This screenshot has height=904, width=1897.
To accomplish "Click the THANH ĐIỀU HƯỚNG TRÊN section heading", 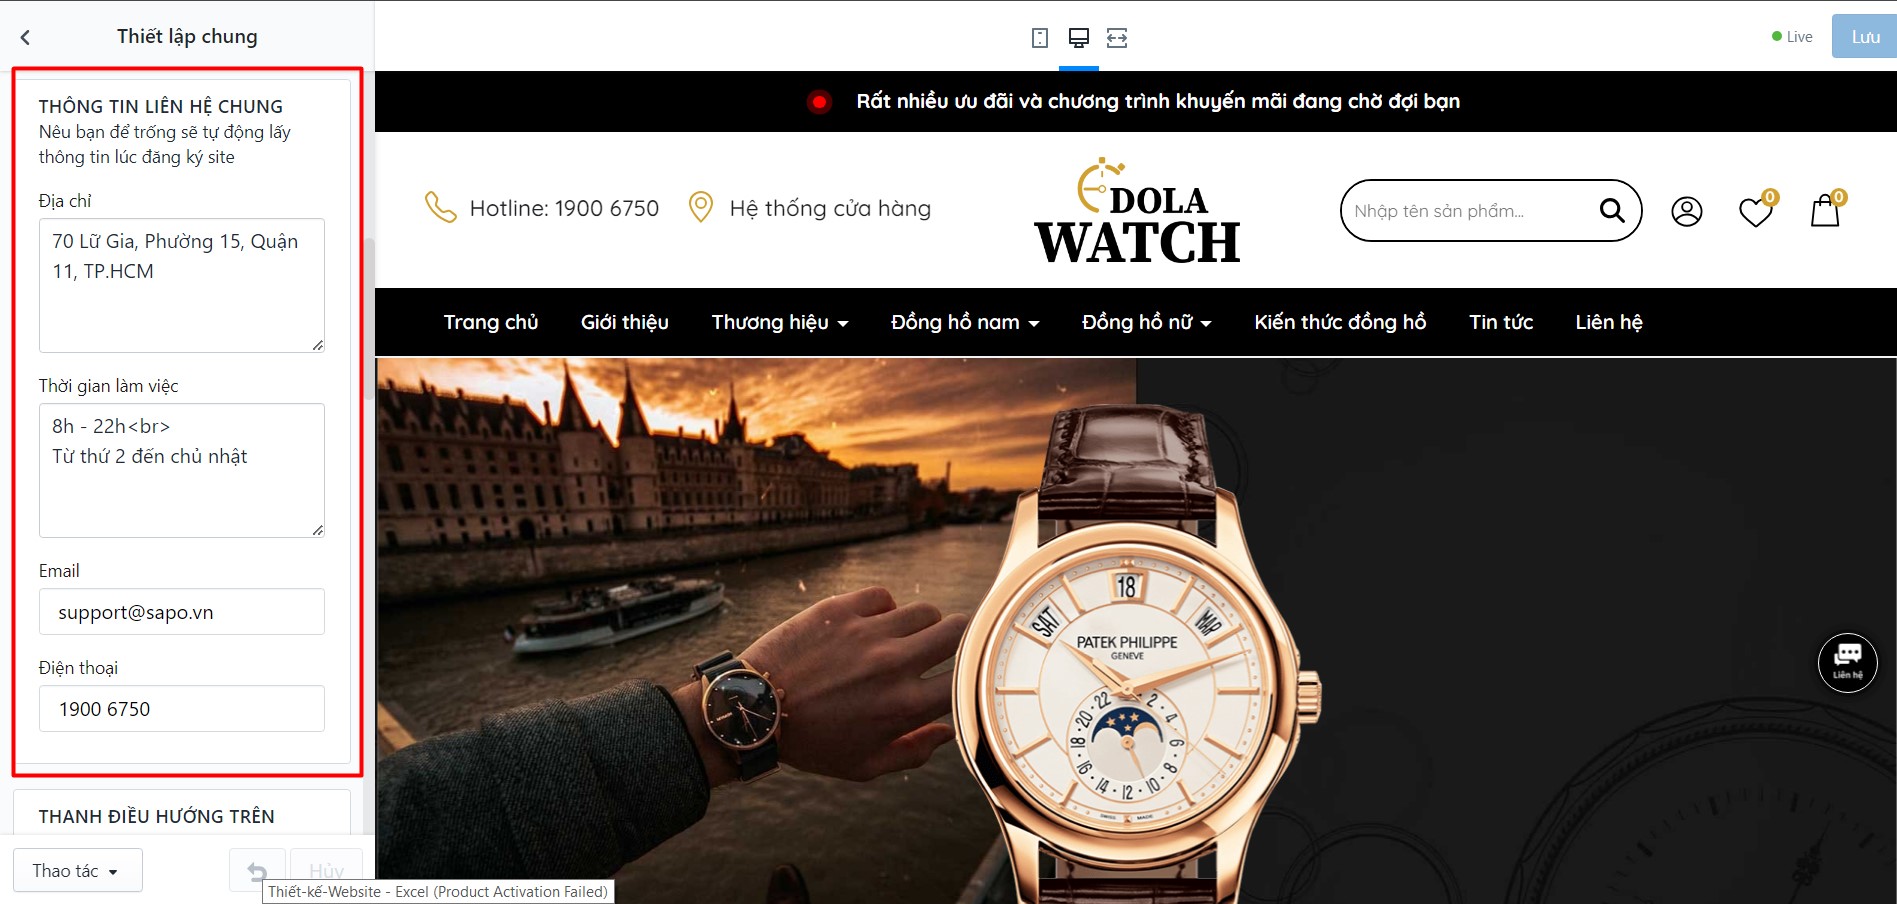I will pyautogui.click(x=156, y=816).
